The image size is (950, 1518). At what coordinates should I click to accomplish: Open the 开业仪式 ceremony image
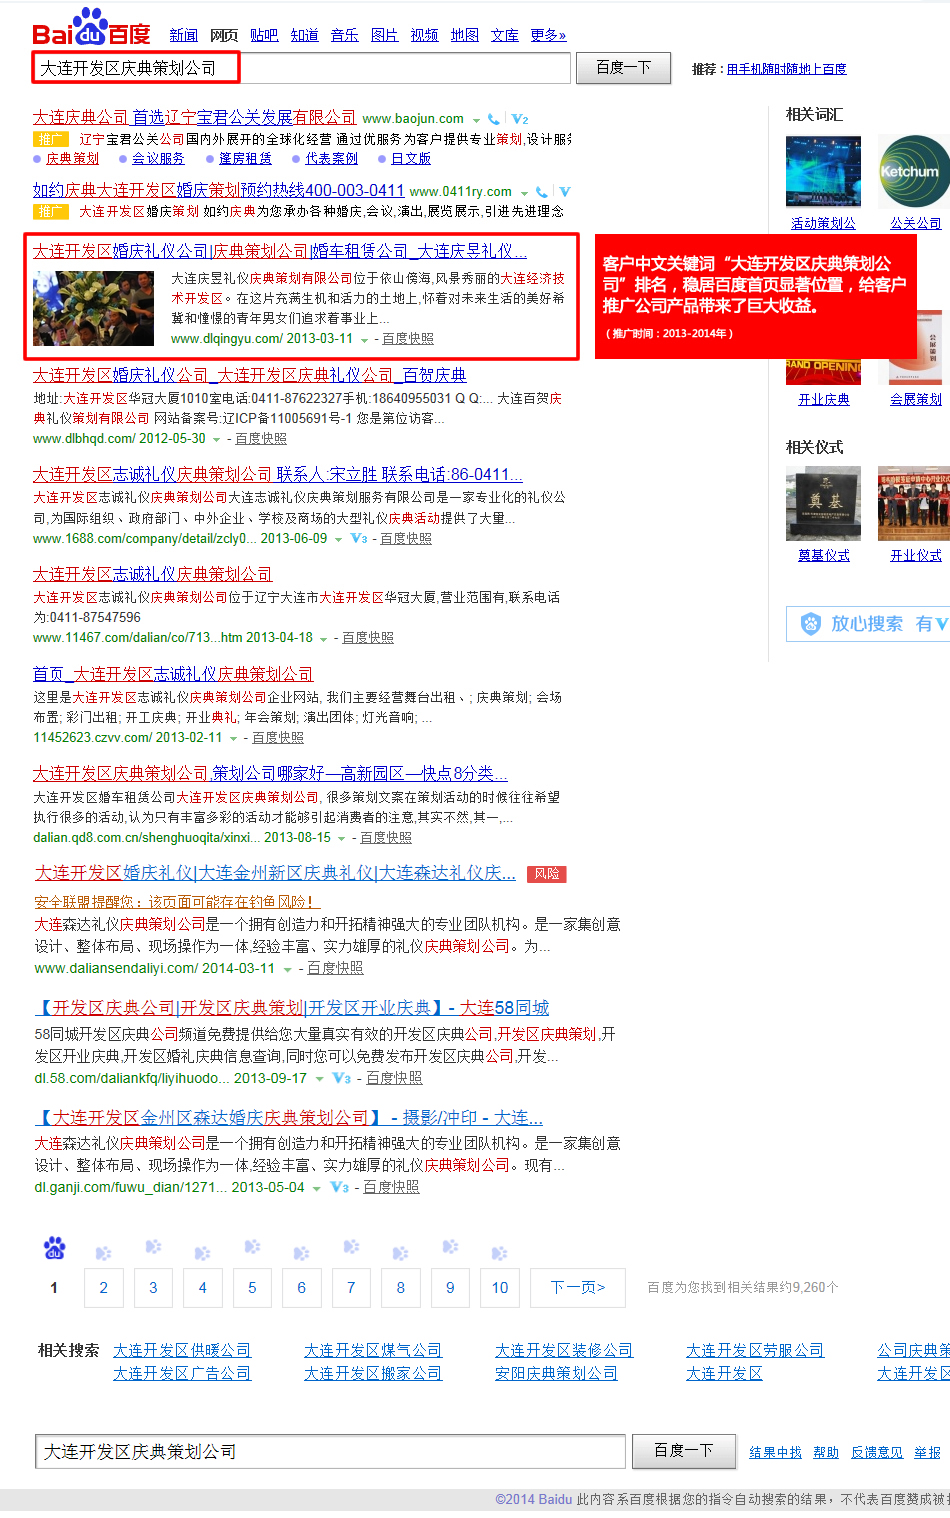[914, 503]
